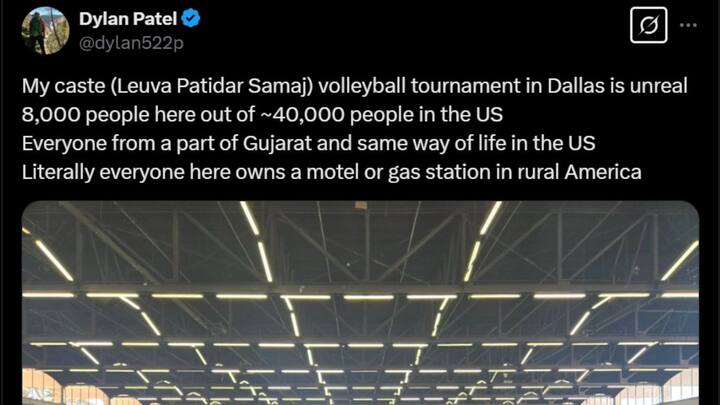
Task: Open the three-dot more options menu
Action: [688, 25]
